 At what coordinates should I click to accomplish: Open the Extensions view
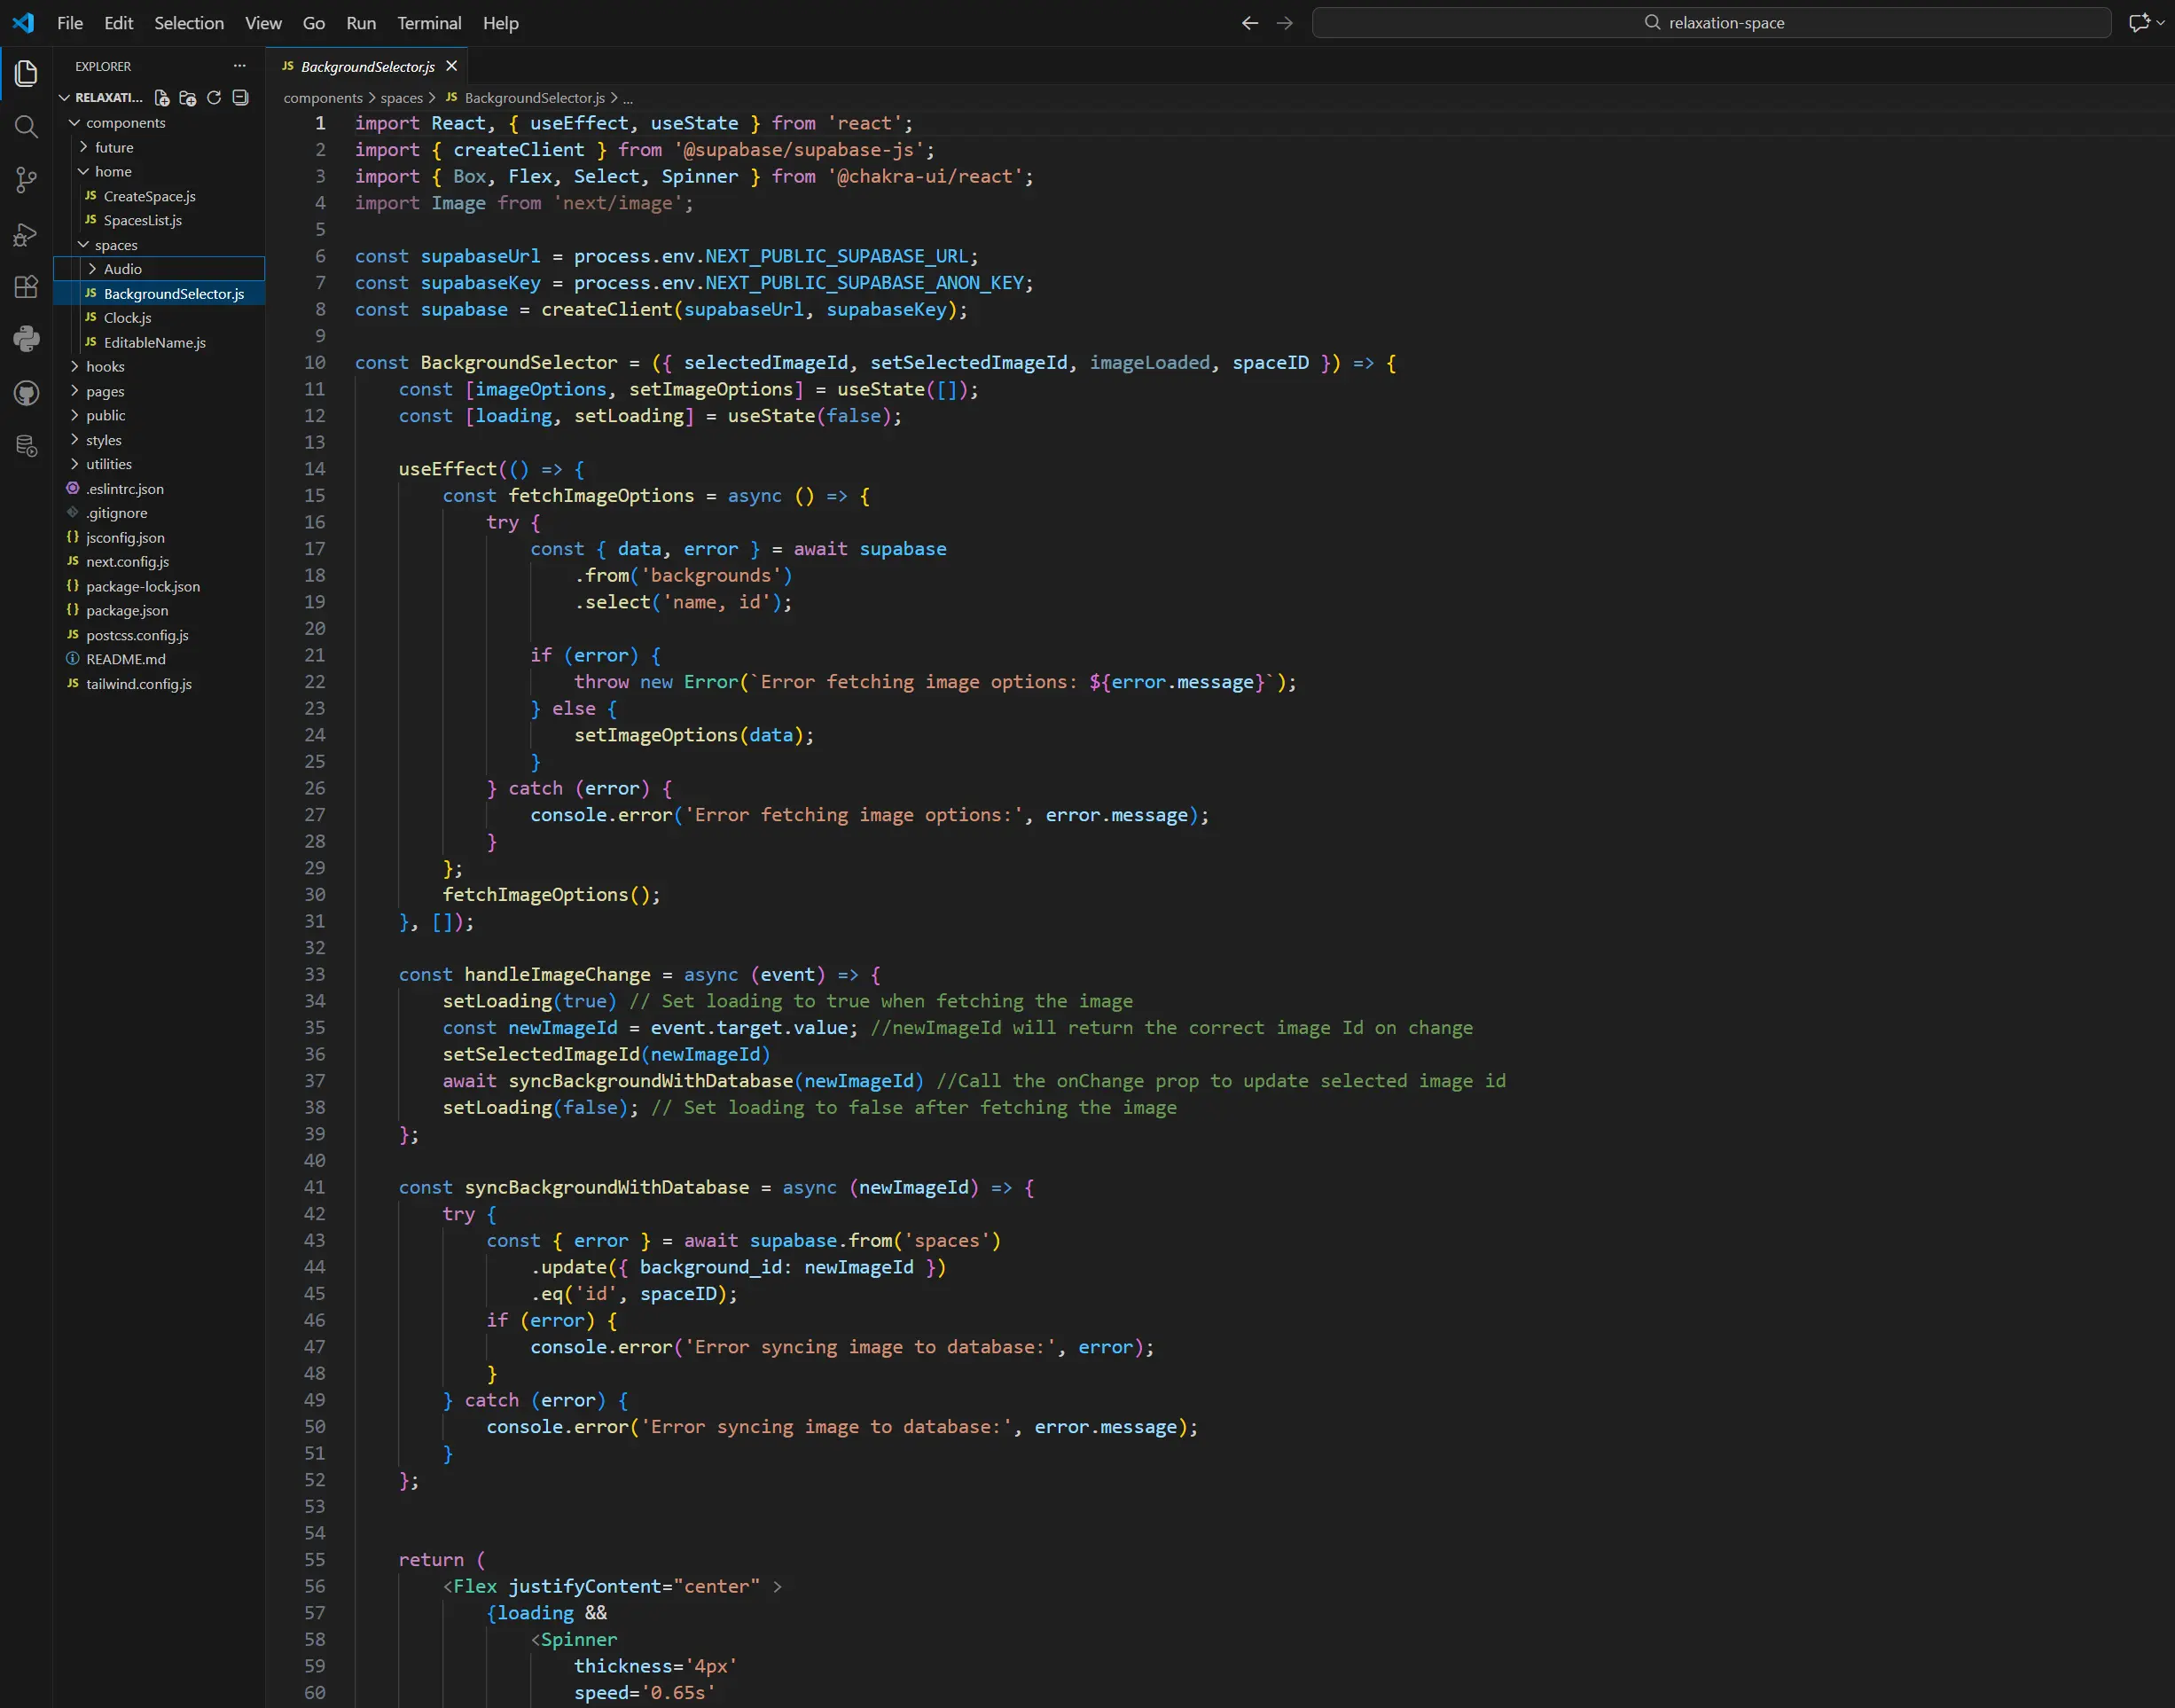pyautogui.click(x=26, y=287)
